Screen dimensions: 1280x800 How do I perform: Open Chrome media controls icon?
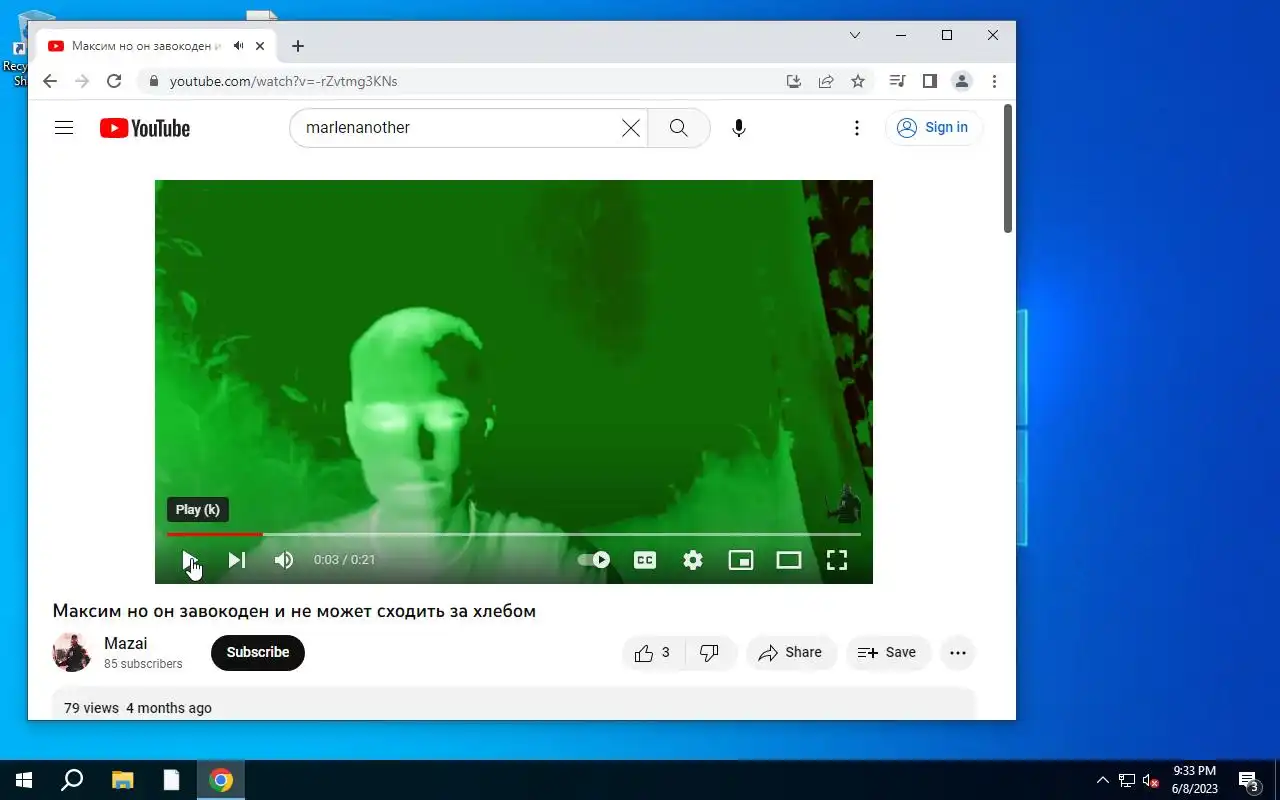click(898, 81)
